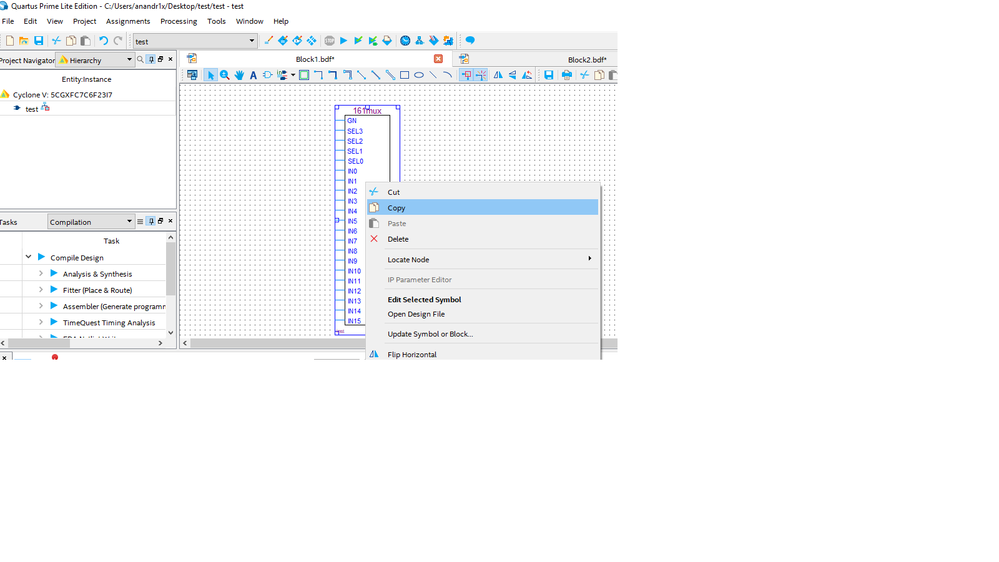Switch to the Block2.bdf tab
Screen dimensions: 999x562
(586, 60)
